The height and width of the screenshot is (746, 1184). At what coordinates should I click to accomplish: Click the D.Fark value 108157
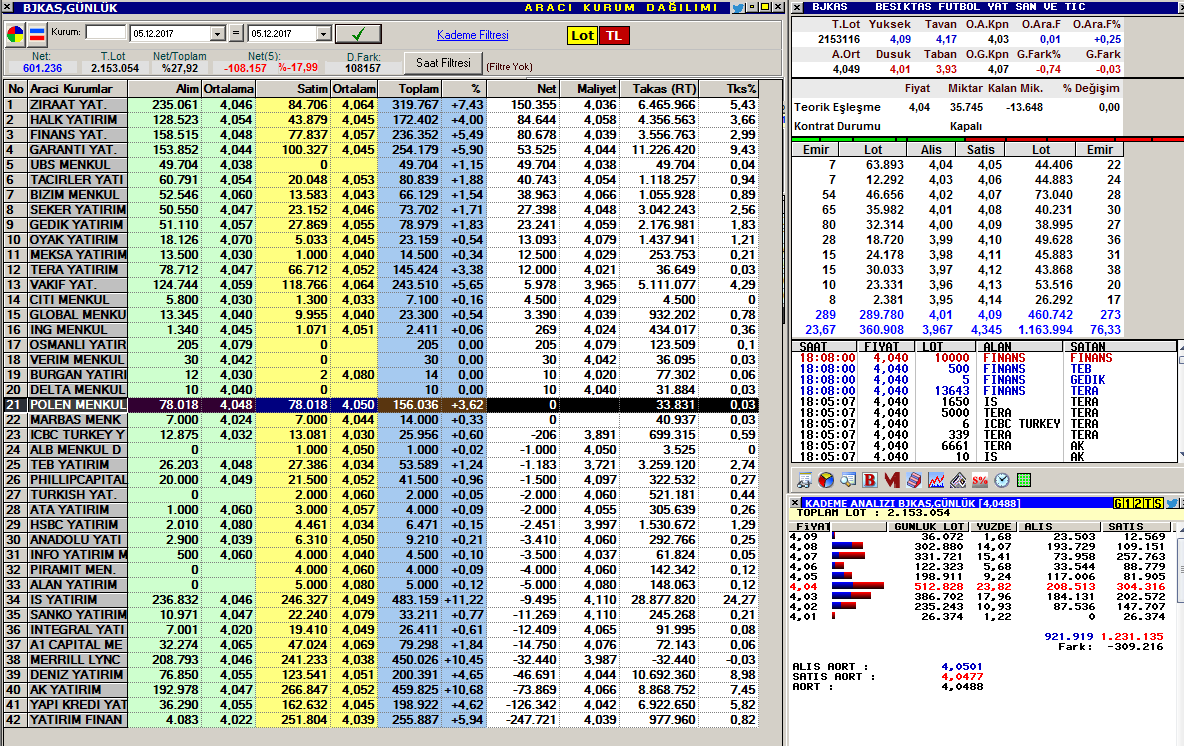tap(363, 68)
